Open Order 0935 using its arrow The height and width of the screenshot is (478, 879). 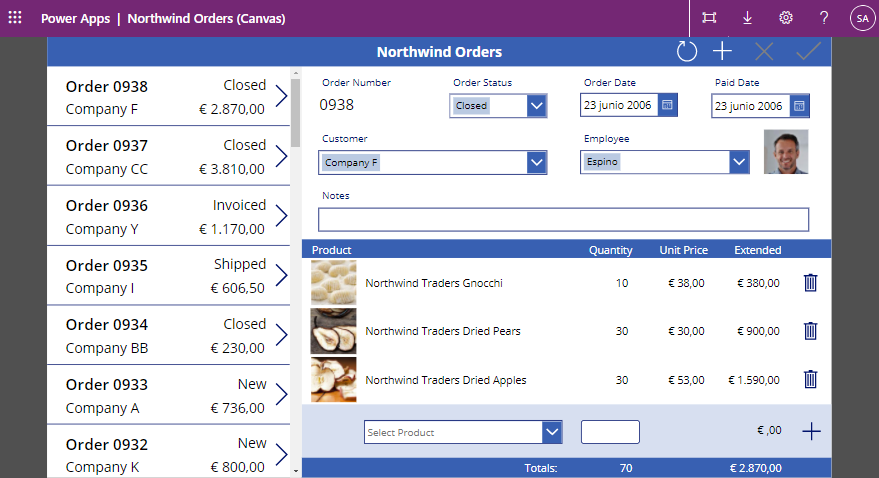click(281, 275)
